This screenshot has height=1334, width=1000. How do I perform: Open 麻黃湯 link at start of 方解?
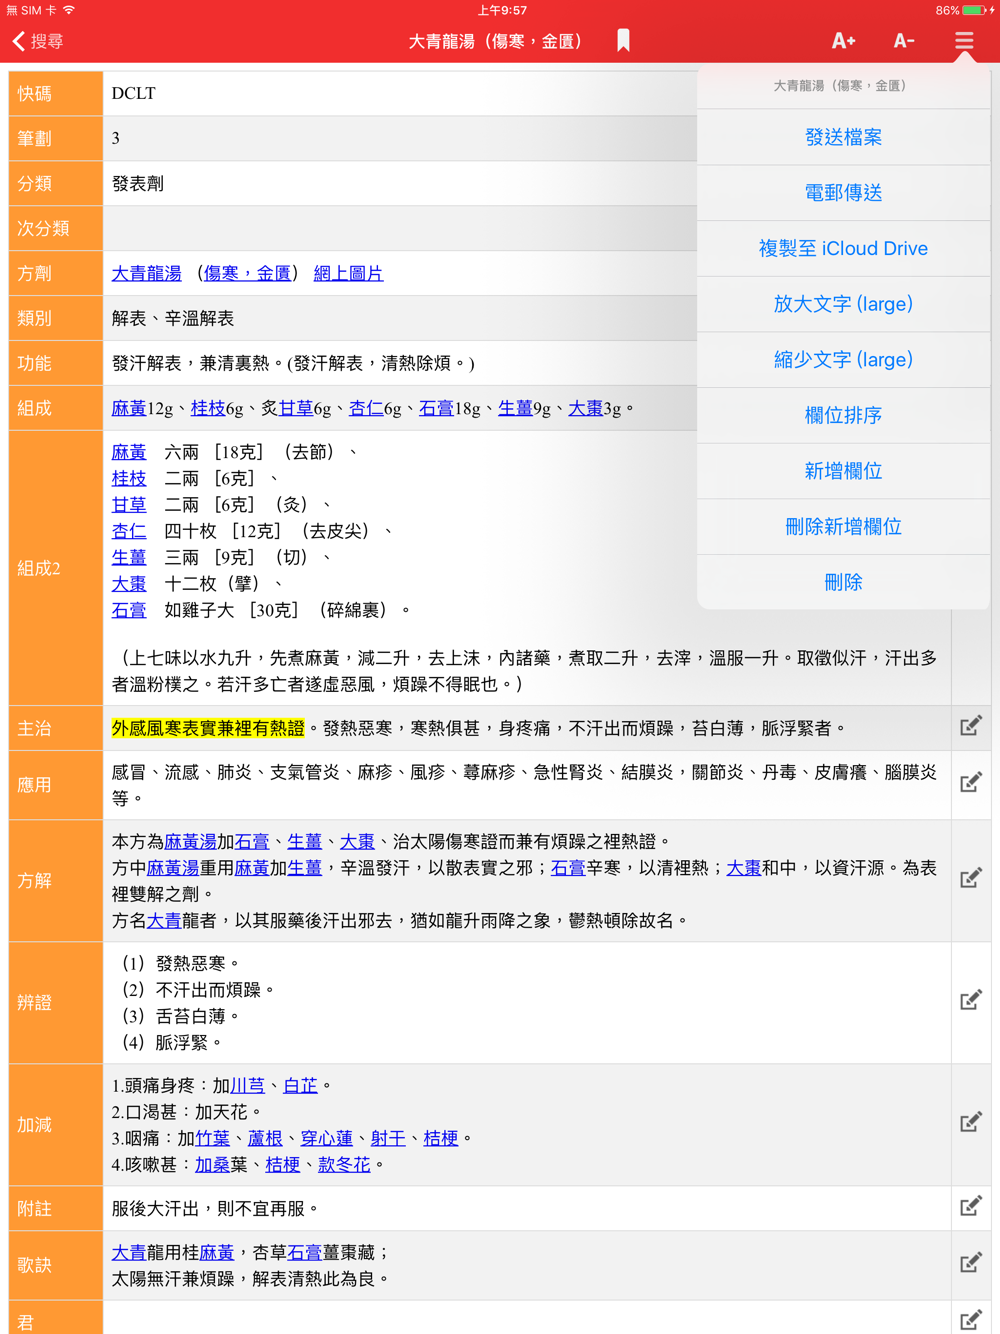point(191,842)
